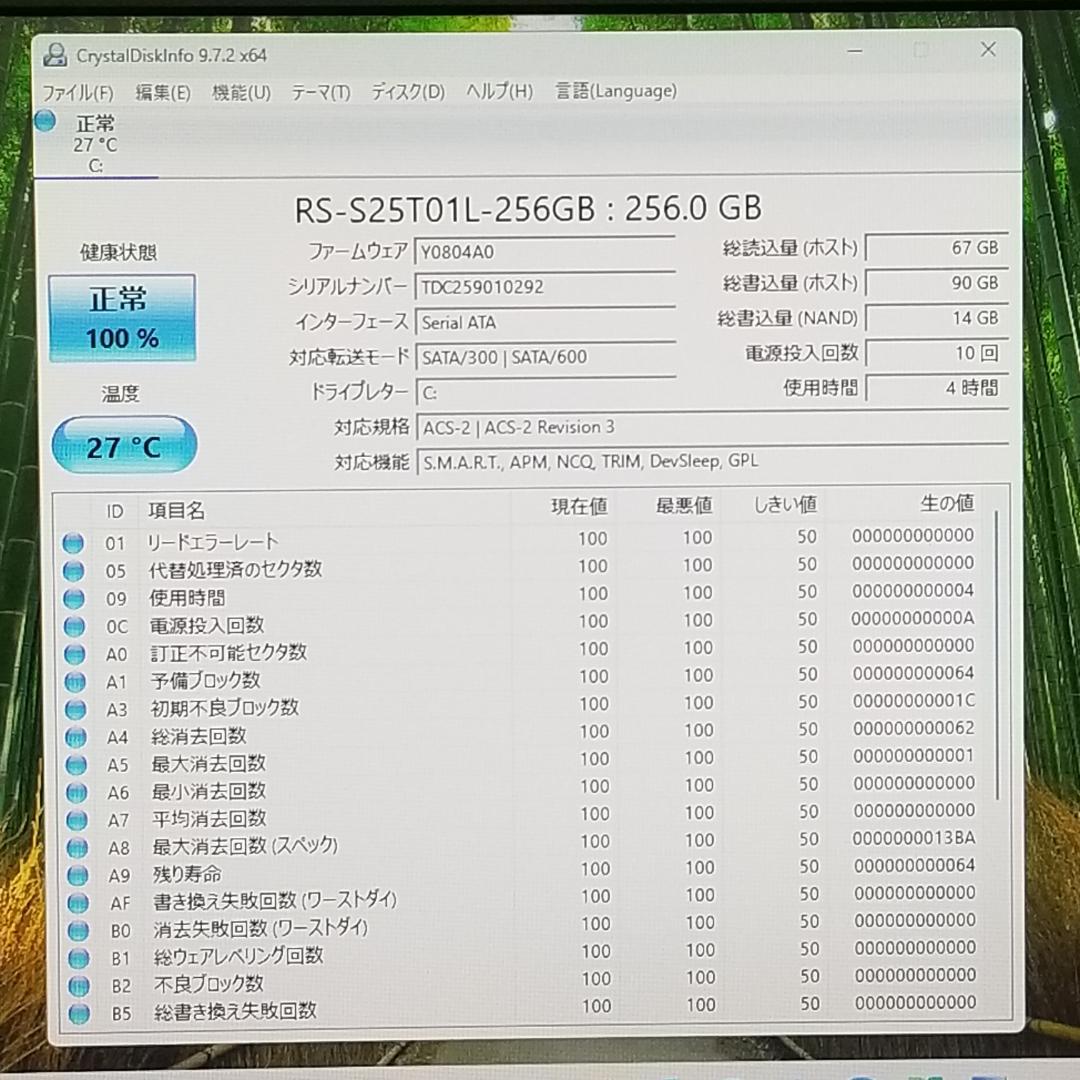Viewport: 1080px width, 1080px height.
Task: Click the 正常 100% health status button
Action: pos(122,316)
